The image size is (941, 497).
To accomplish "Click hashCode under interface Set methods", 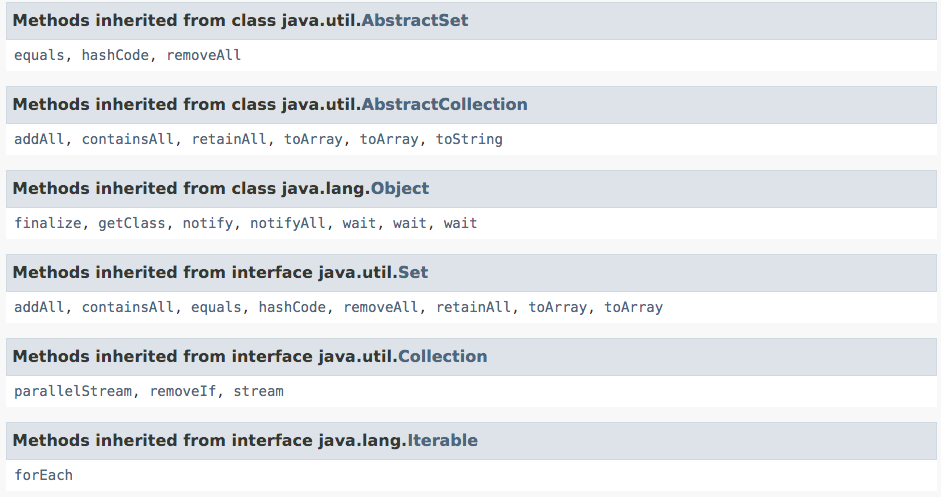I will pyautogui.click(x=292, y=307).
